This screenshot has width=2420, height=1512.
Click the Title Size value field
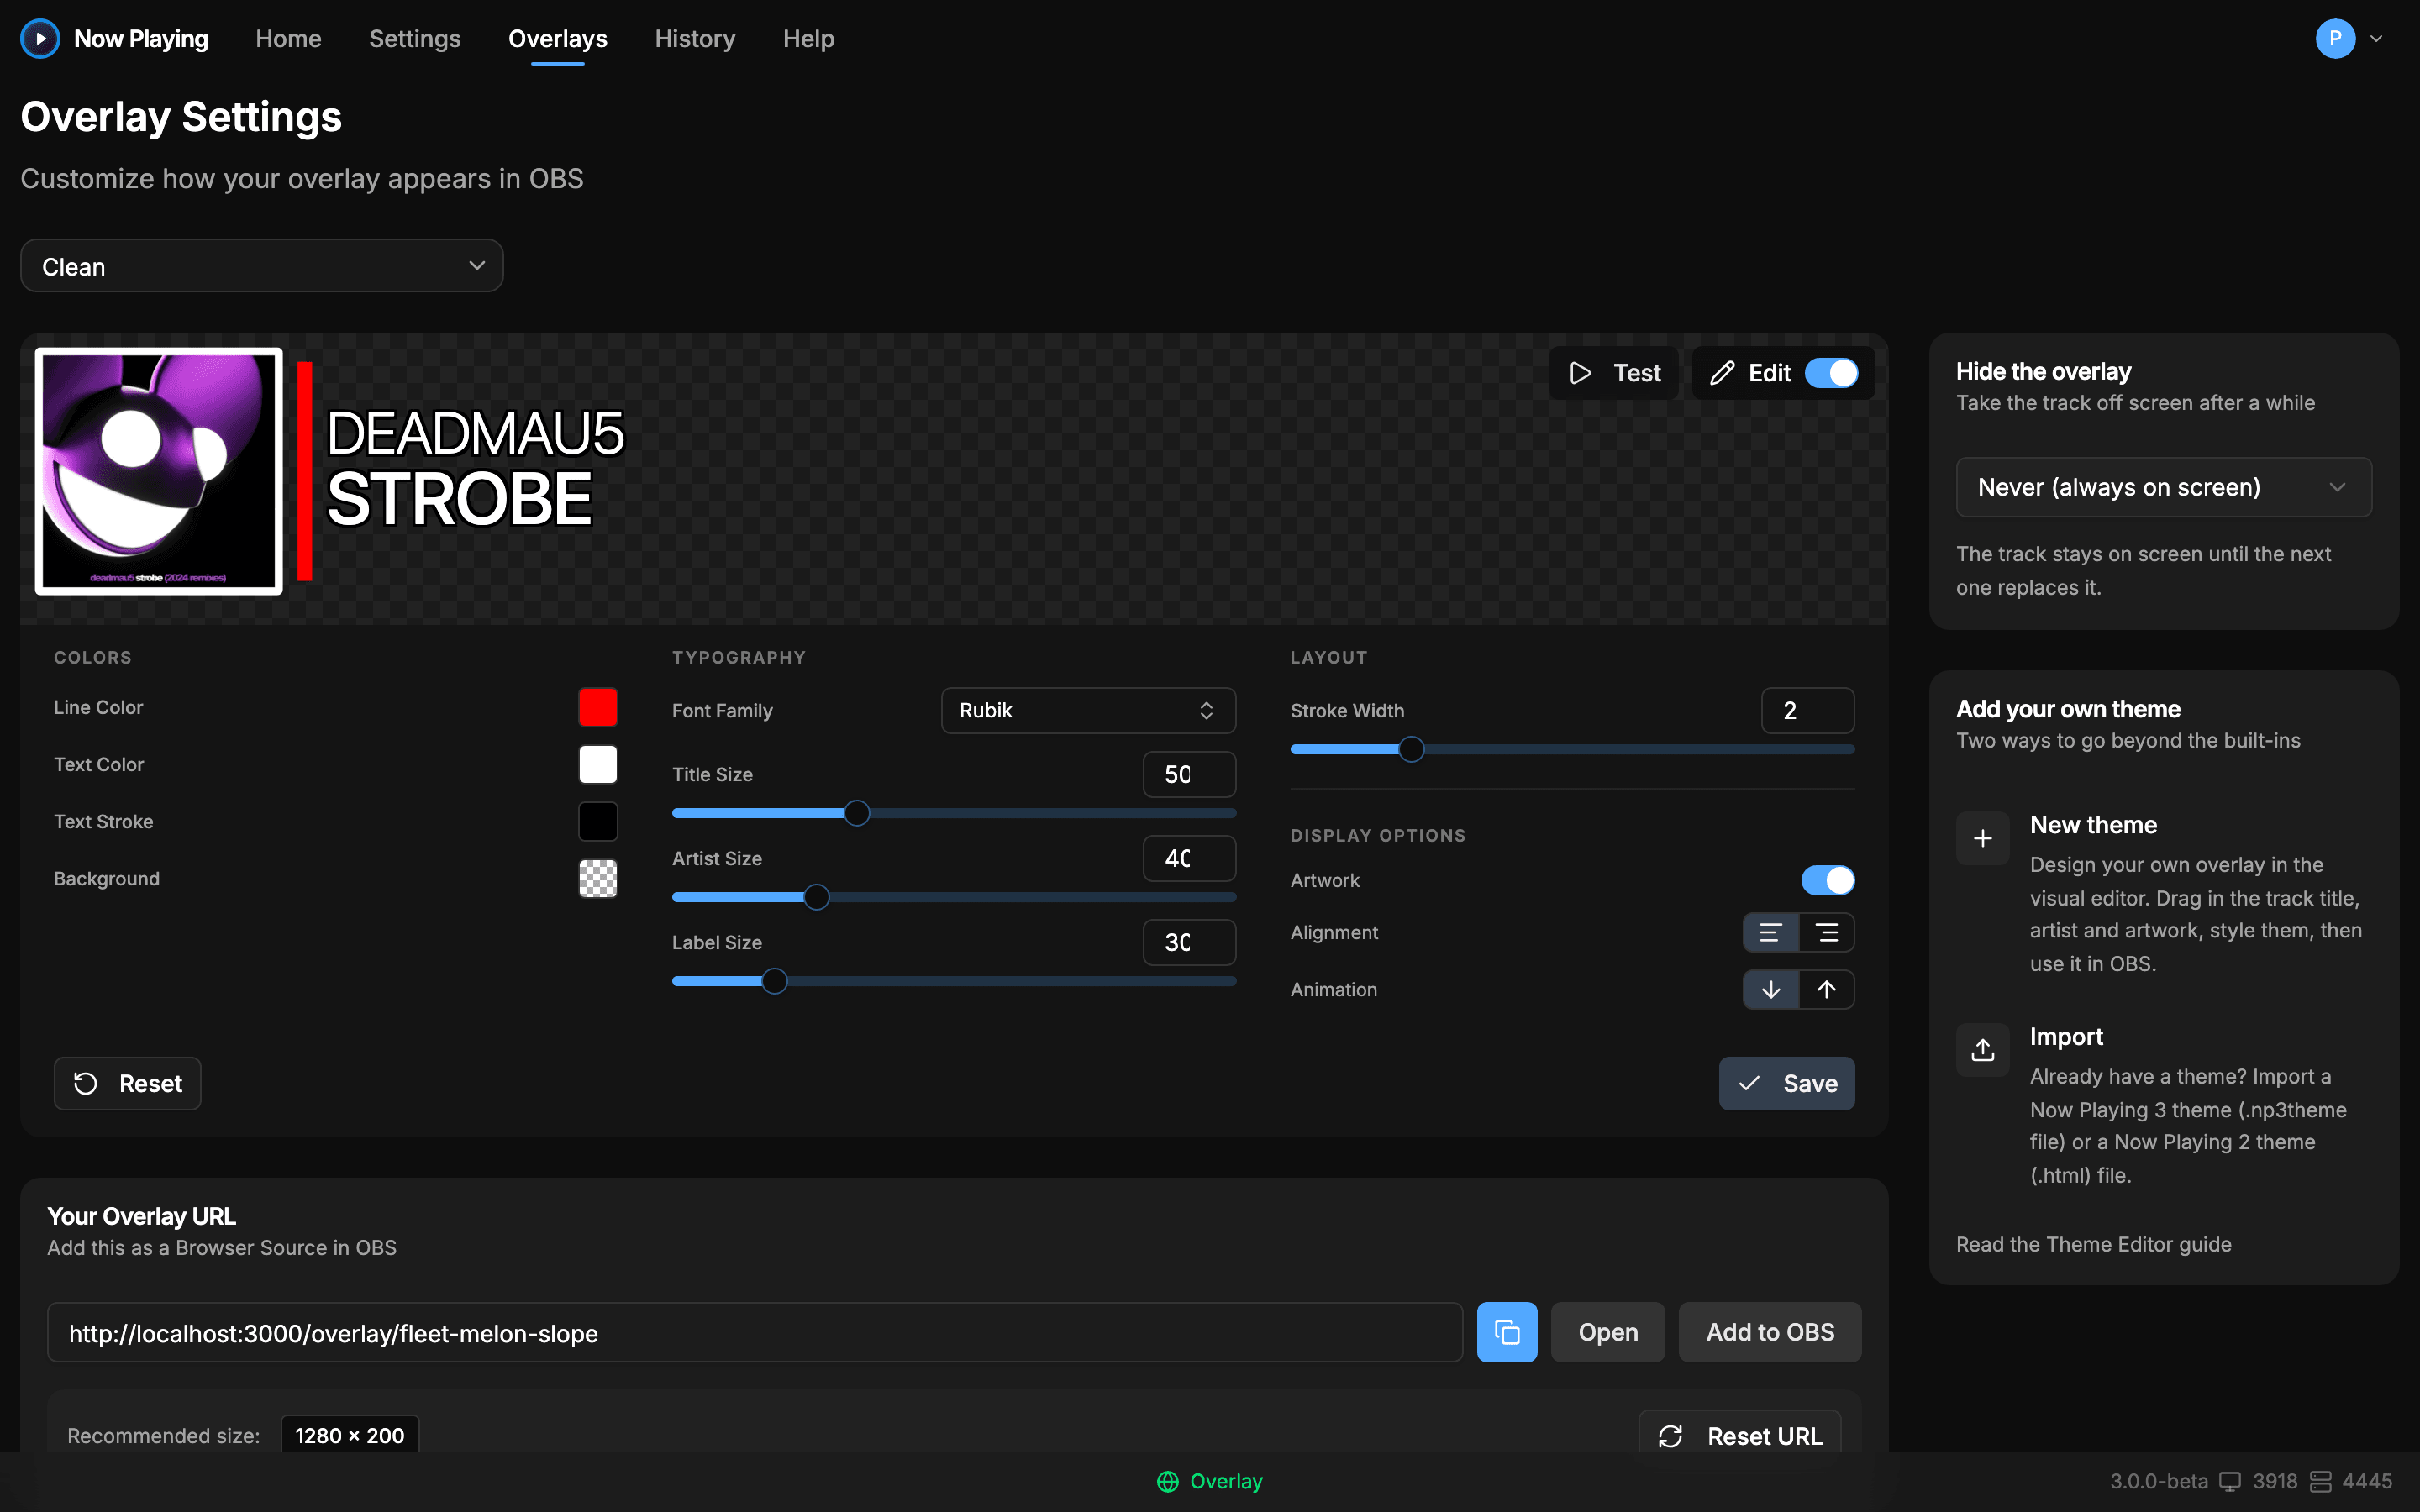point(1189,774)
